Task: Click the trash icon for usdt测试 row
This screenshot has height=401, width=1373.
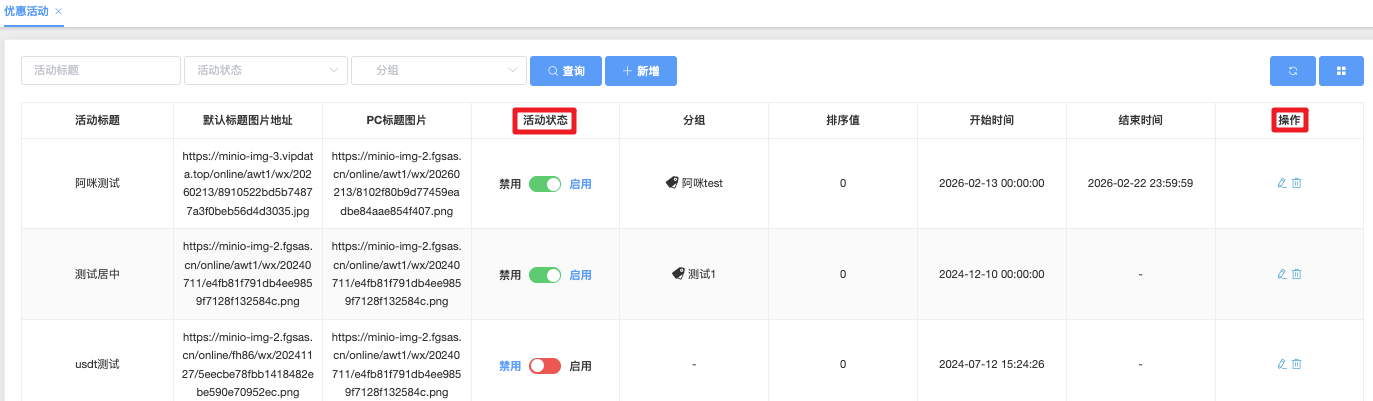Action: 1297,365
